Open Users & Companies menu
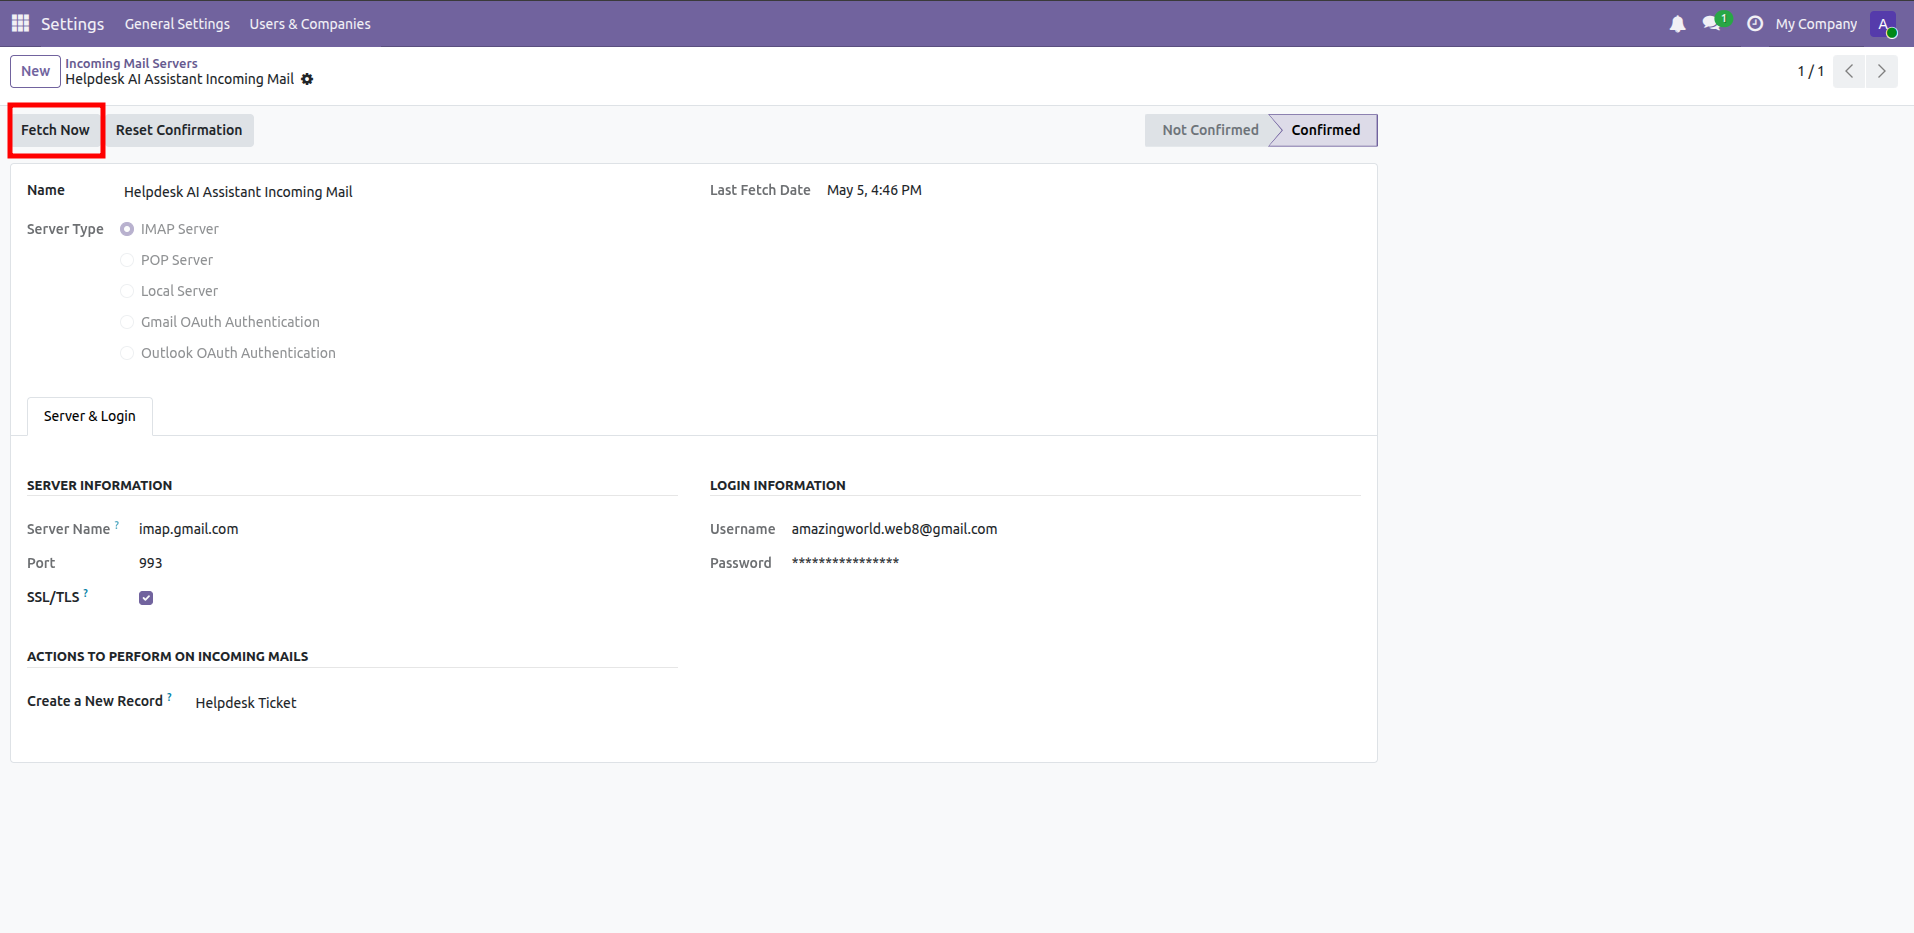1914x933 pixels. (x=310, y=24)
